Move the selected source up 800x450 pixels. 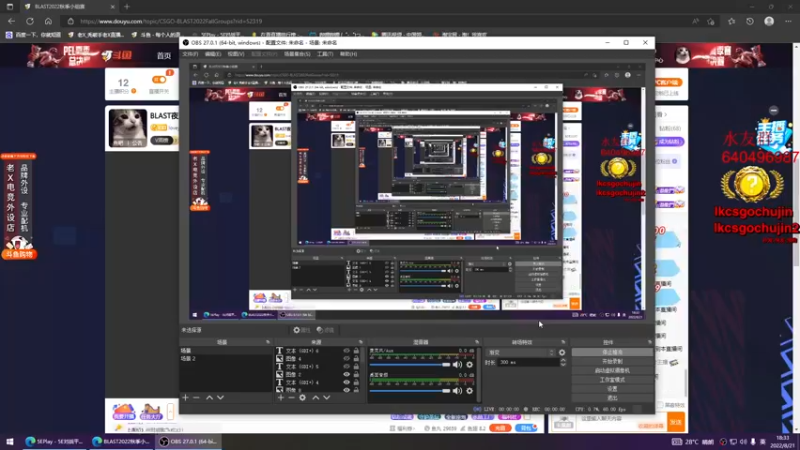(x=316, y=397)
